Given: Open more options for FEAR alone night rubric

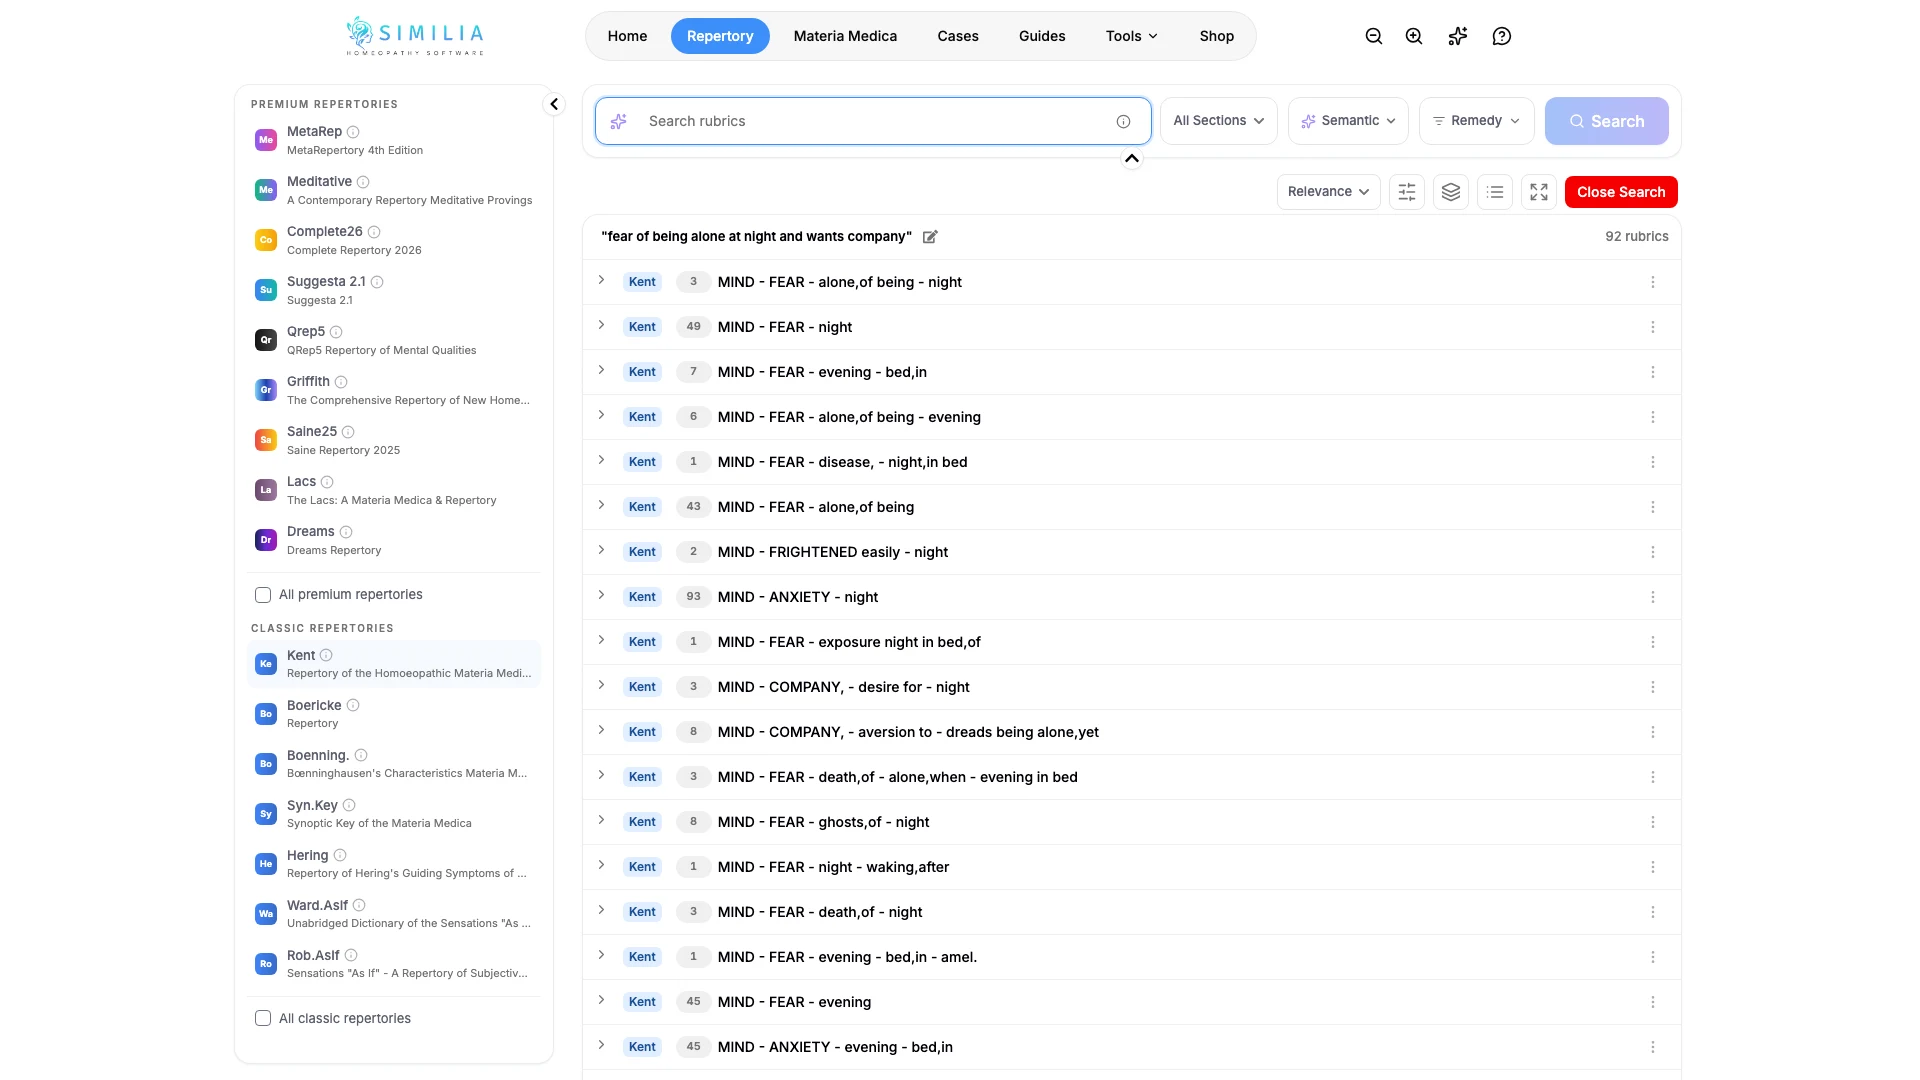Looking at the screenshot, I should pos(1653,282).
